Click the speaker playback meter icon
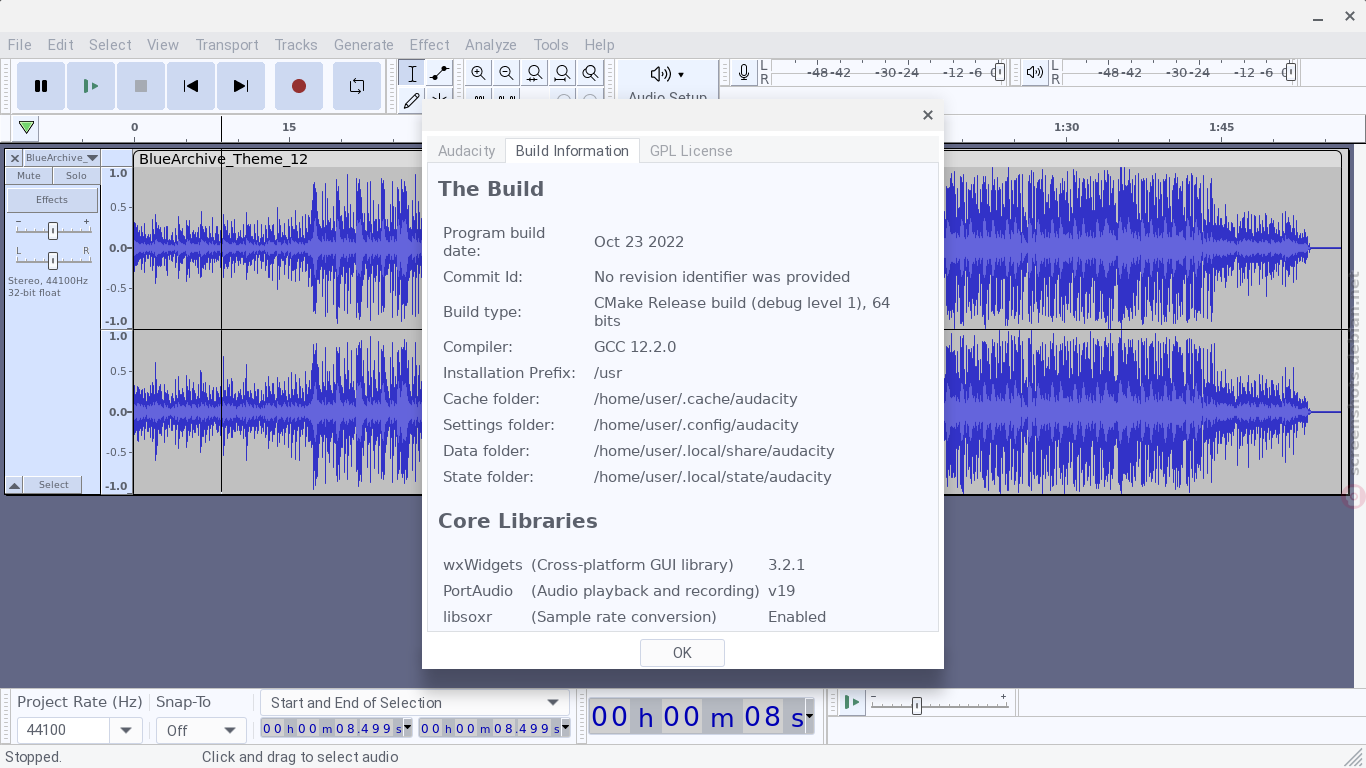Viewport: 1366px width, 768px height. 1034,73
